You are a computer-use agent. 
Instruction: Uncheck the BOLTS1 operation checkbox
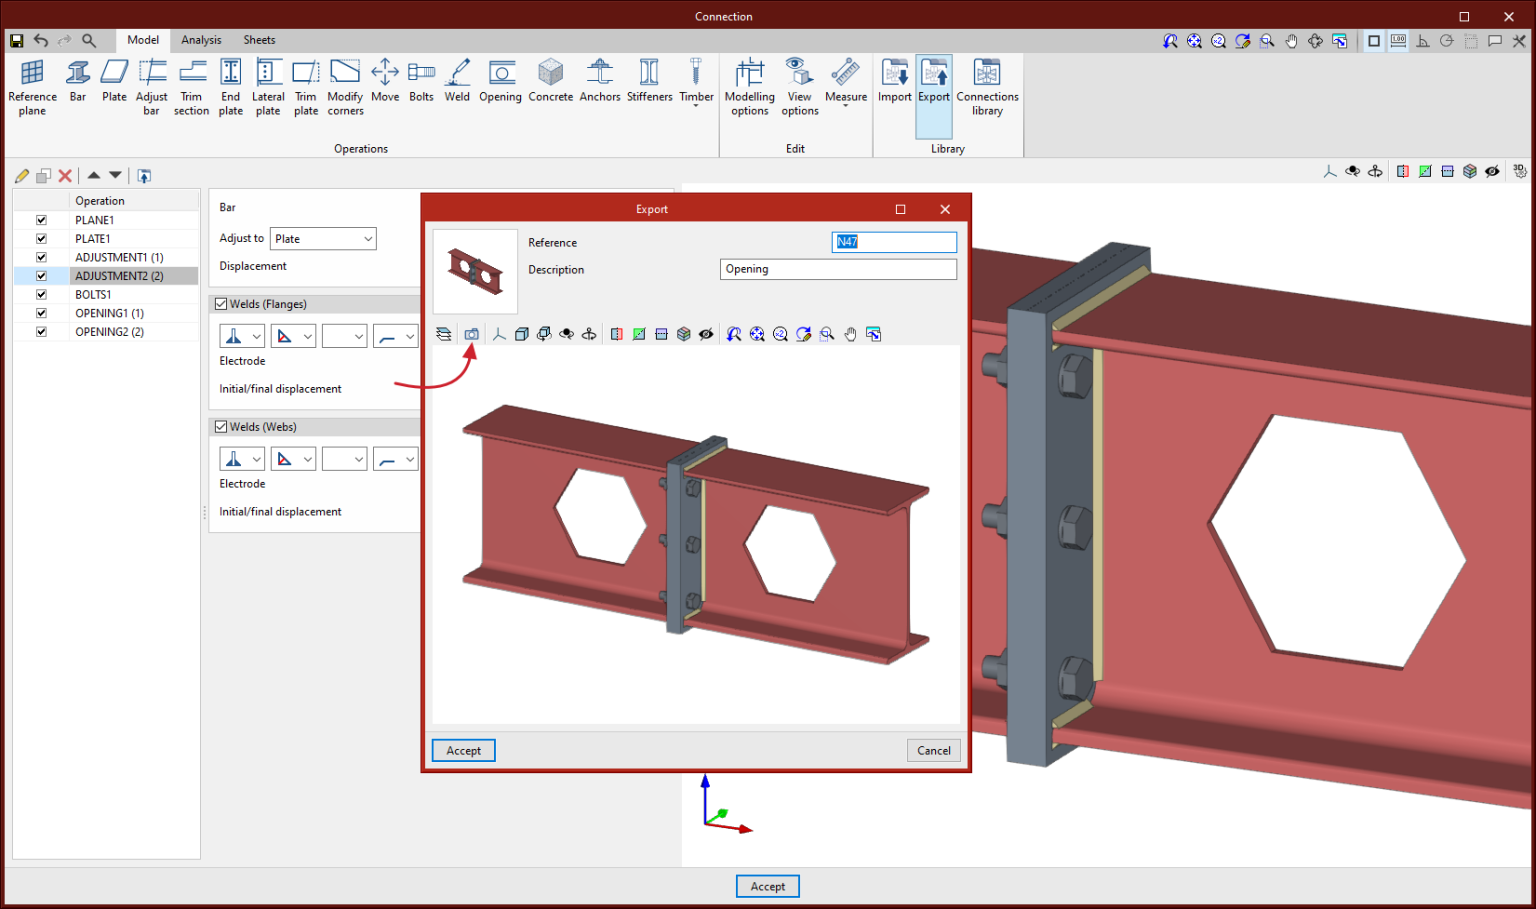coord(41,295)
